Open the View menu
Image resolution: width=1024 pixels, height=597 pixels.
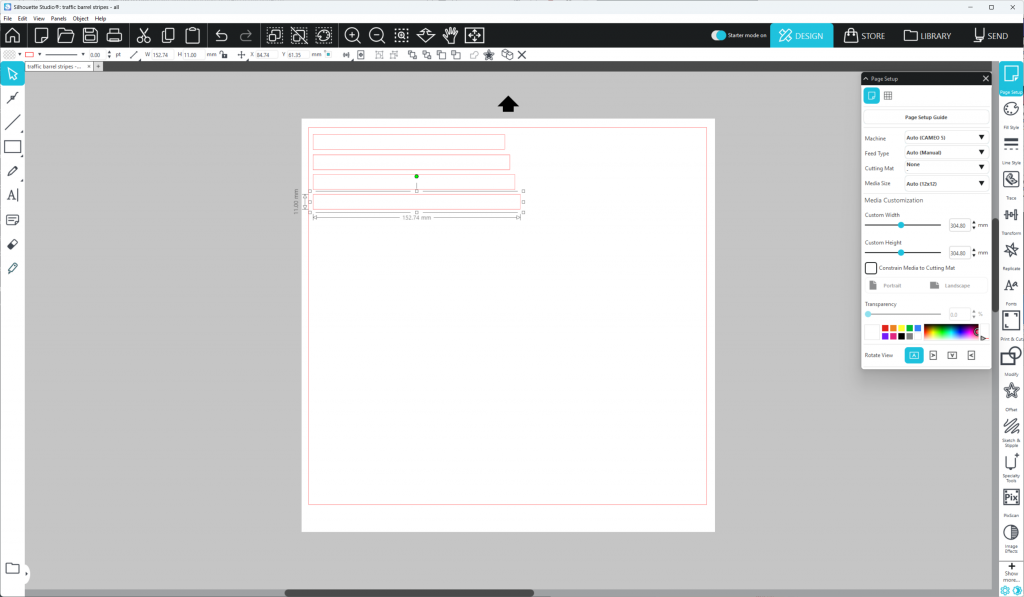pyautogui.click(x=39, y=18)
